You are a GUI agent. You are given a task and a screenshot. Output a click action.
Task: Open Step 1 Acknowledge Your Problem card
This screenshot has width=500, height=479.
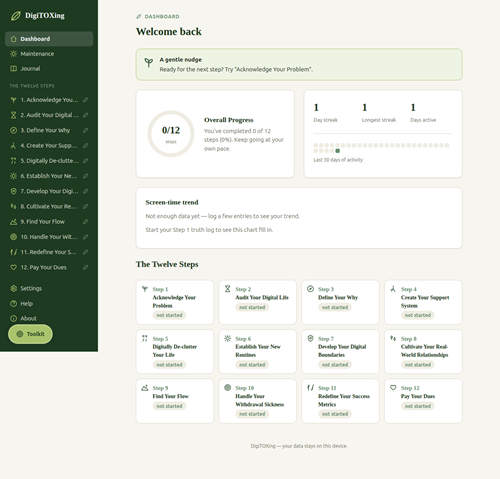175,302
